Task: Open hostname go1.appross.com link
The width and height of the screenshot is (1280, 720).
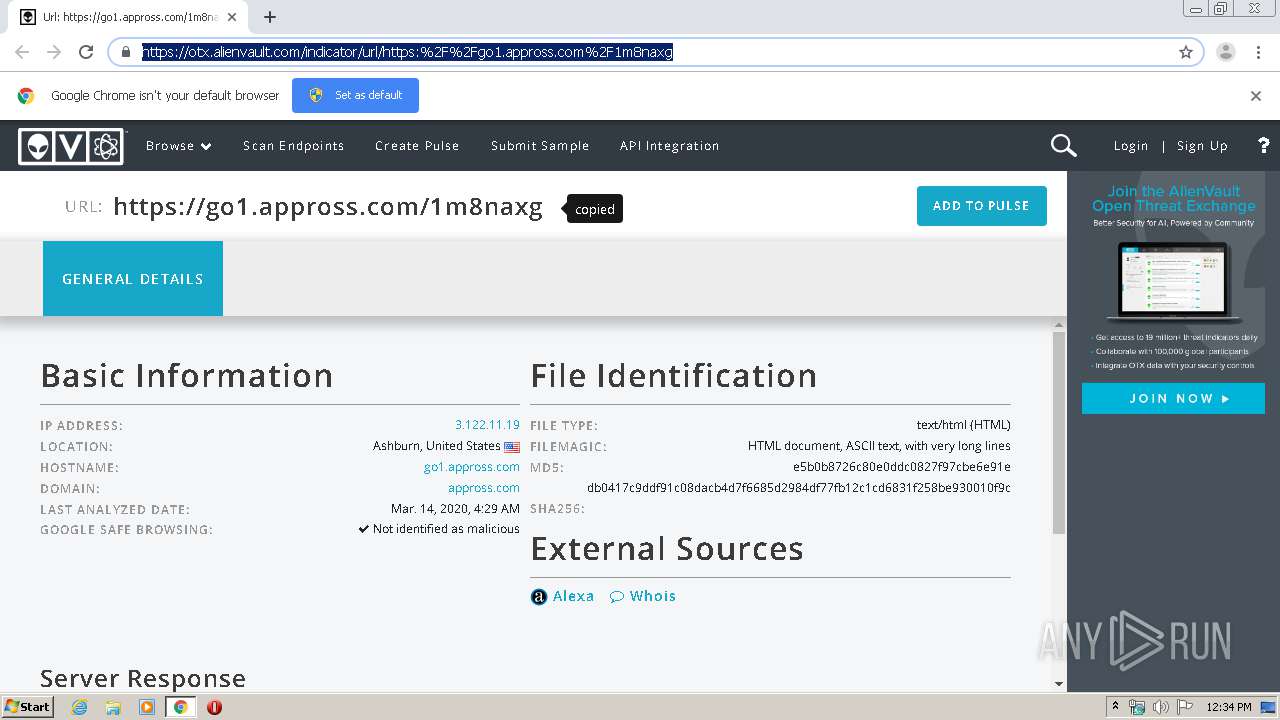Action: point(472,467)
